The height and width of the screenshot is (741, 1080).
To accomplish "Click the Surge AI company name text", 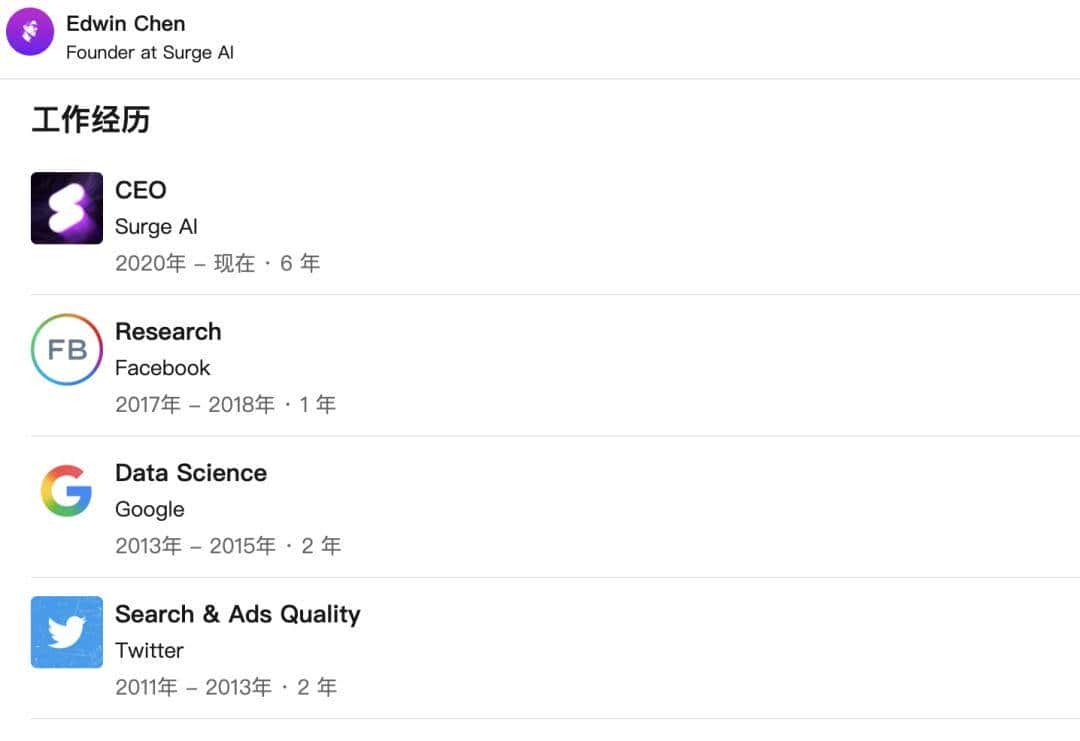I will pyautogui.click(x=156, y=226).
